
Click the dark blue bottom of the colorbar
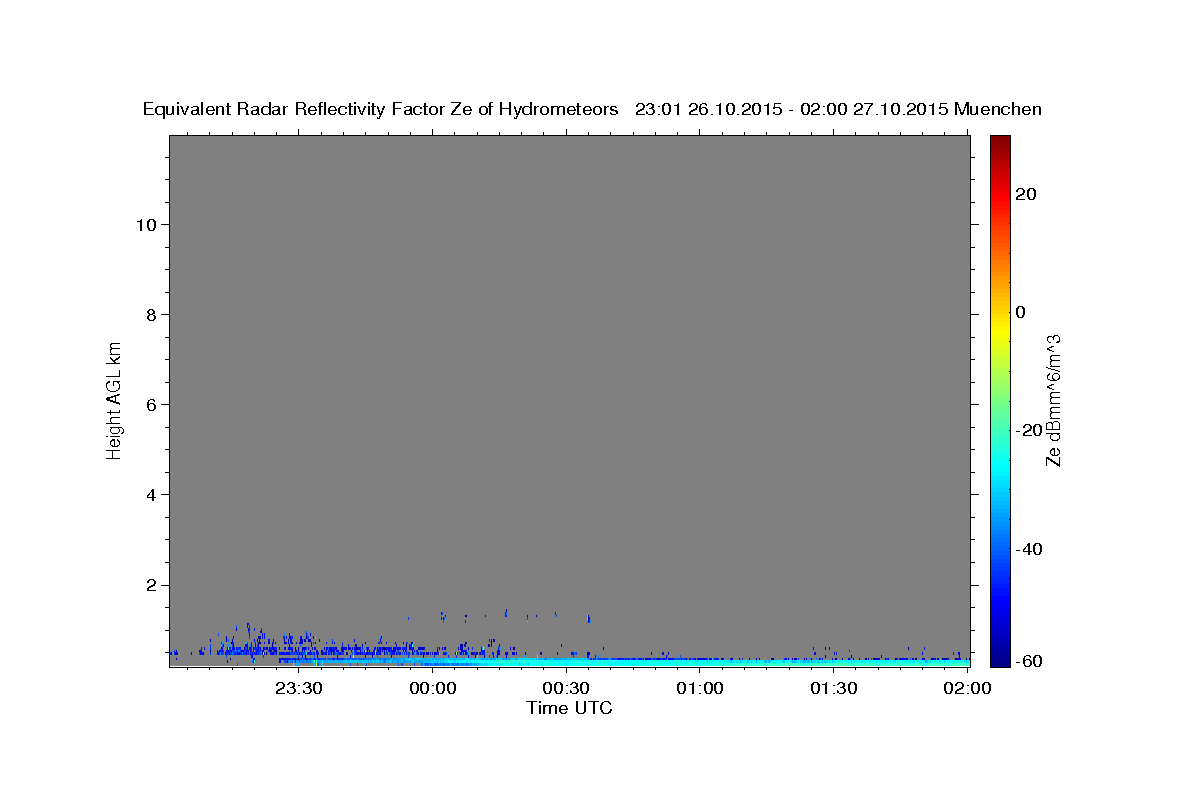tap(999, 658)
